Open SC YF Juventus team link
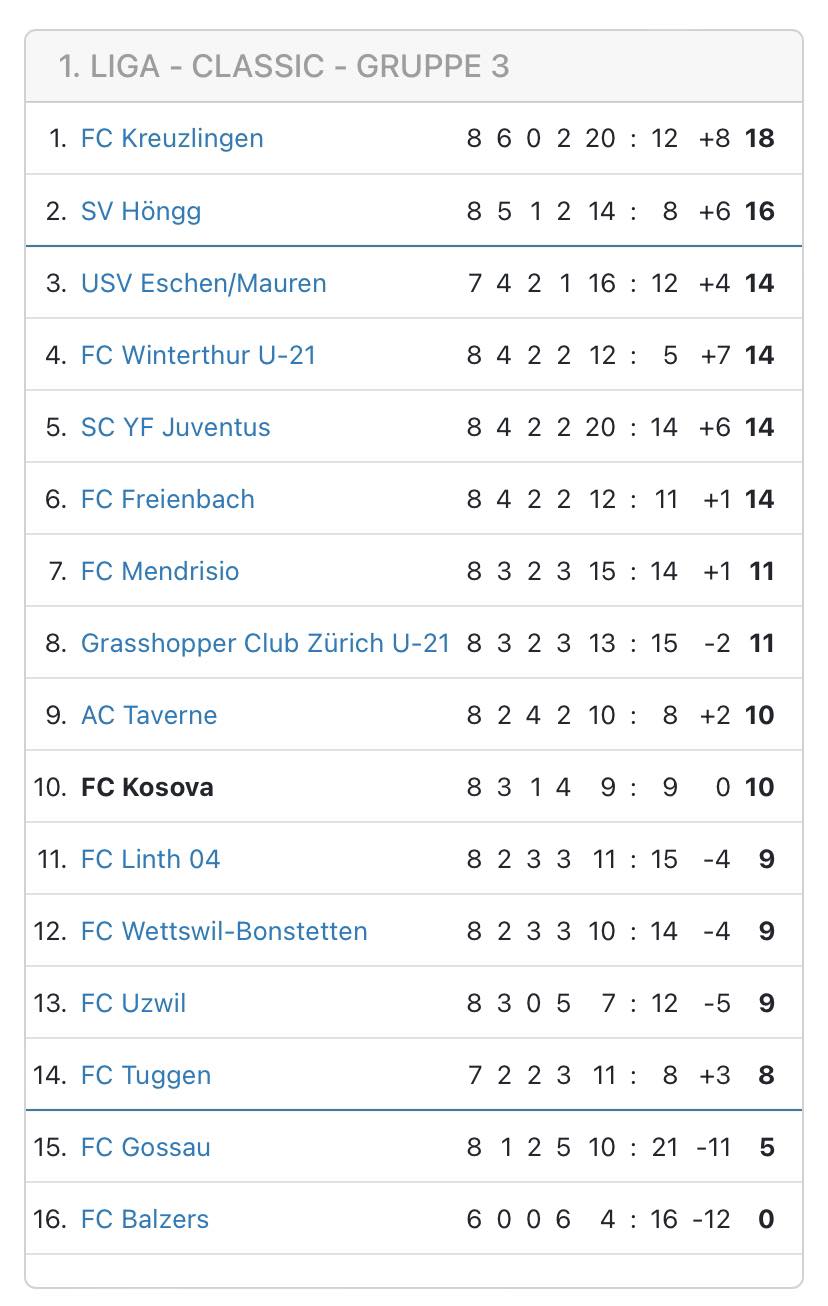 [175, 427]
